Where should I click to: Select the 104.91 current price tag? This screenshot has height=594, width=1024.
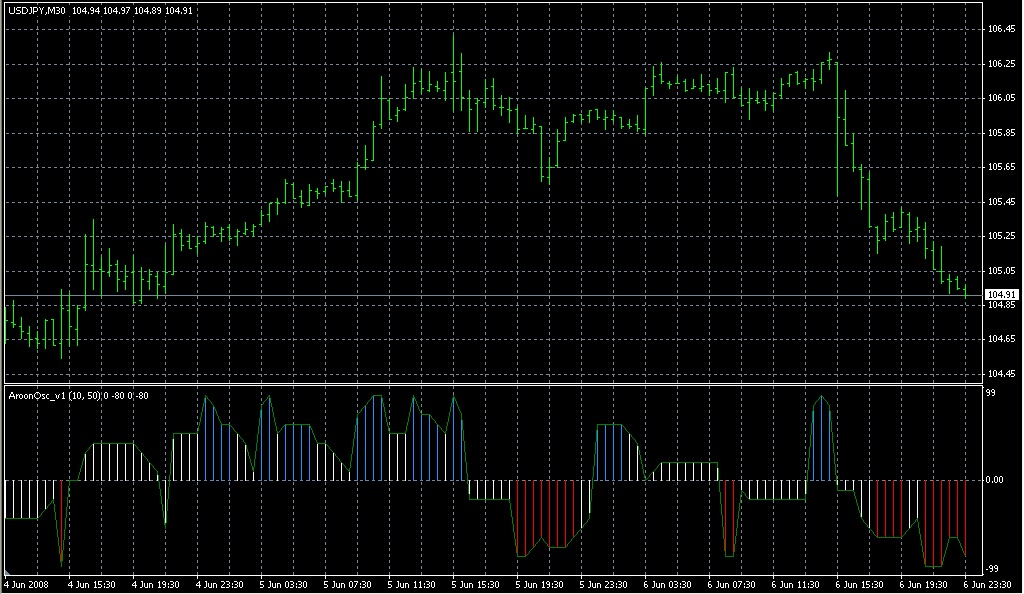click(1002, 295)
